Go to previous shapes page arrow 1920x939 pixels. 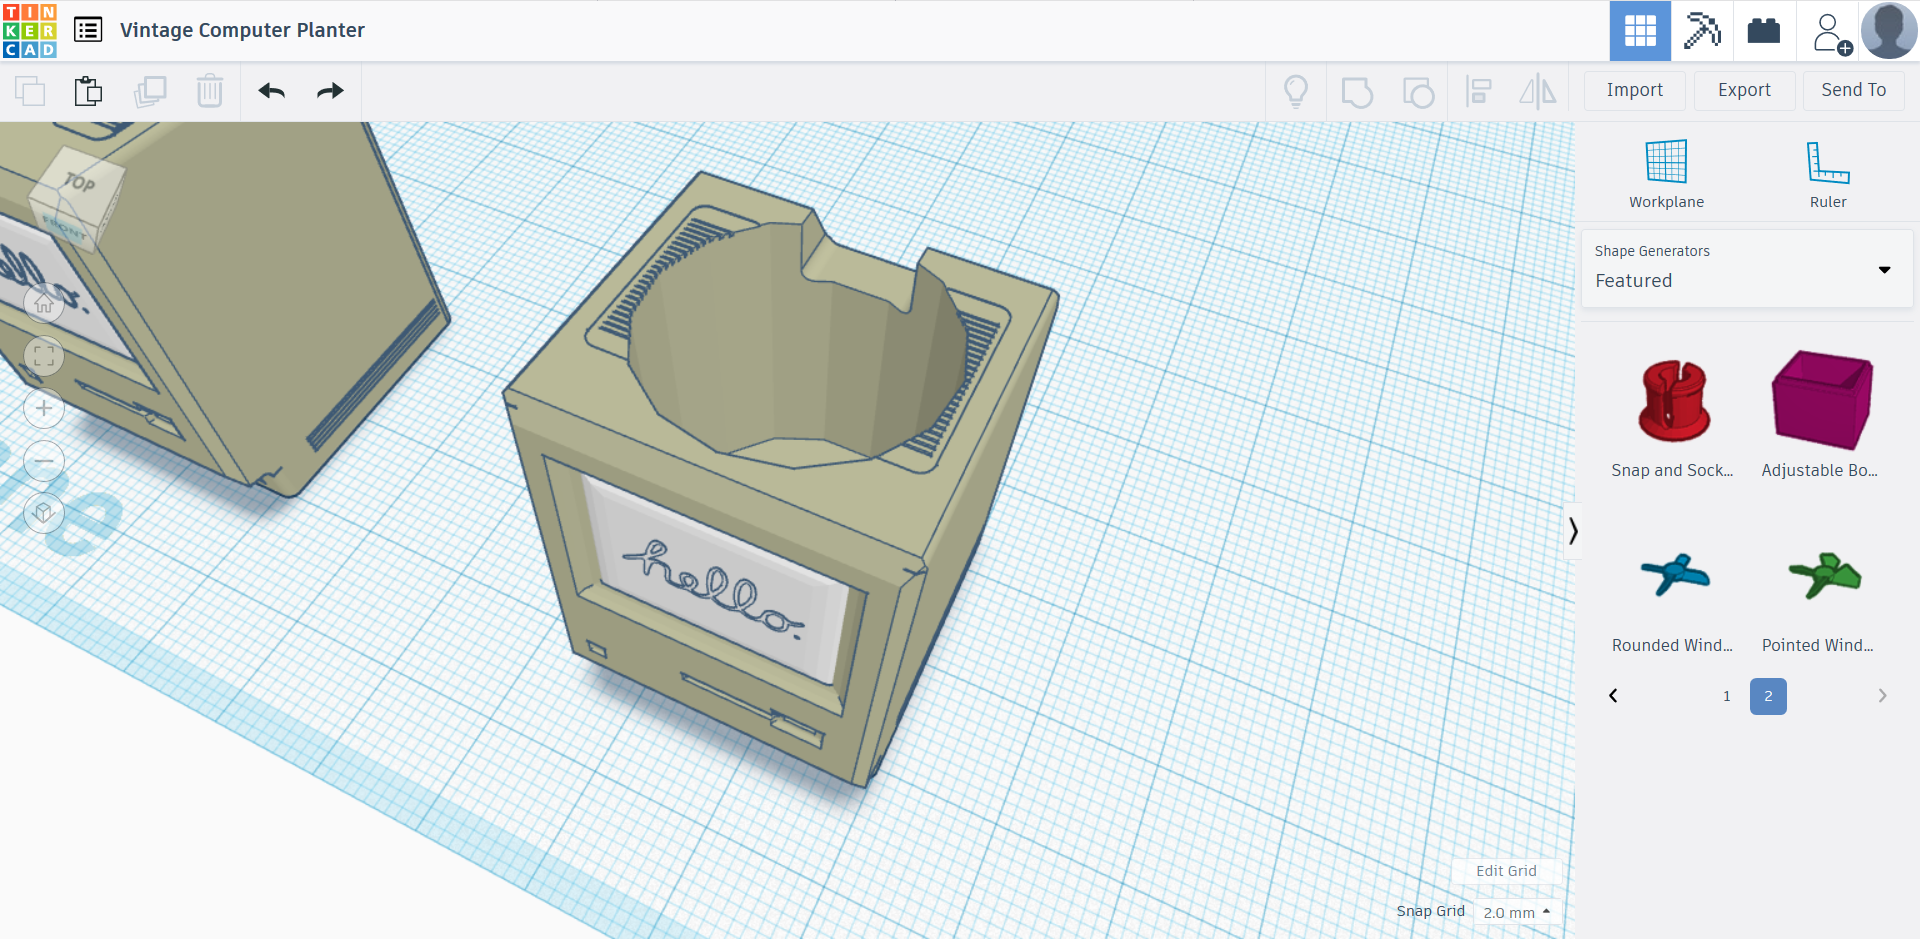pos(1613,696)
